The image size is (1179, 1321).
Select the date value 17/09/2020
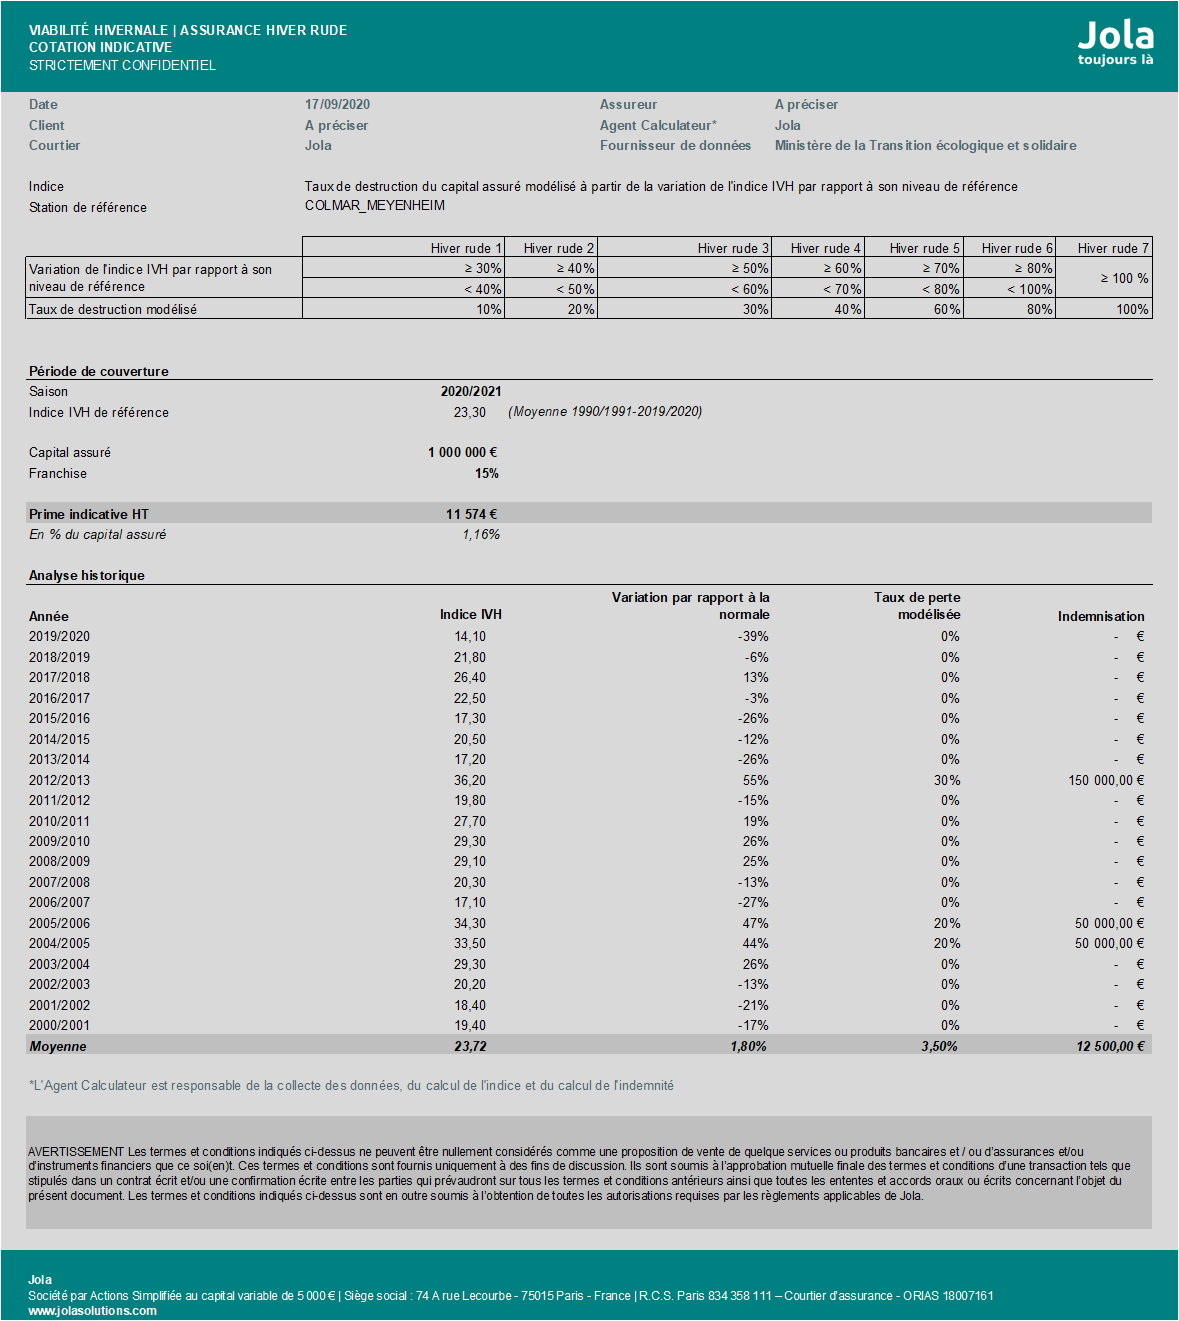pos(337,104)
